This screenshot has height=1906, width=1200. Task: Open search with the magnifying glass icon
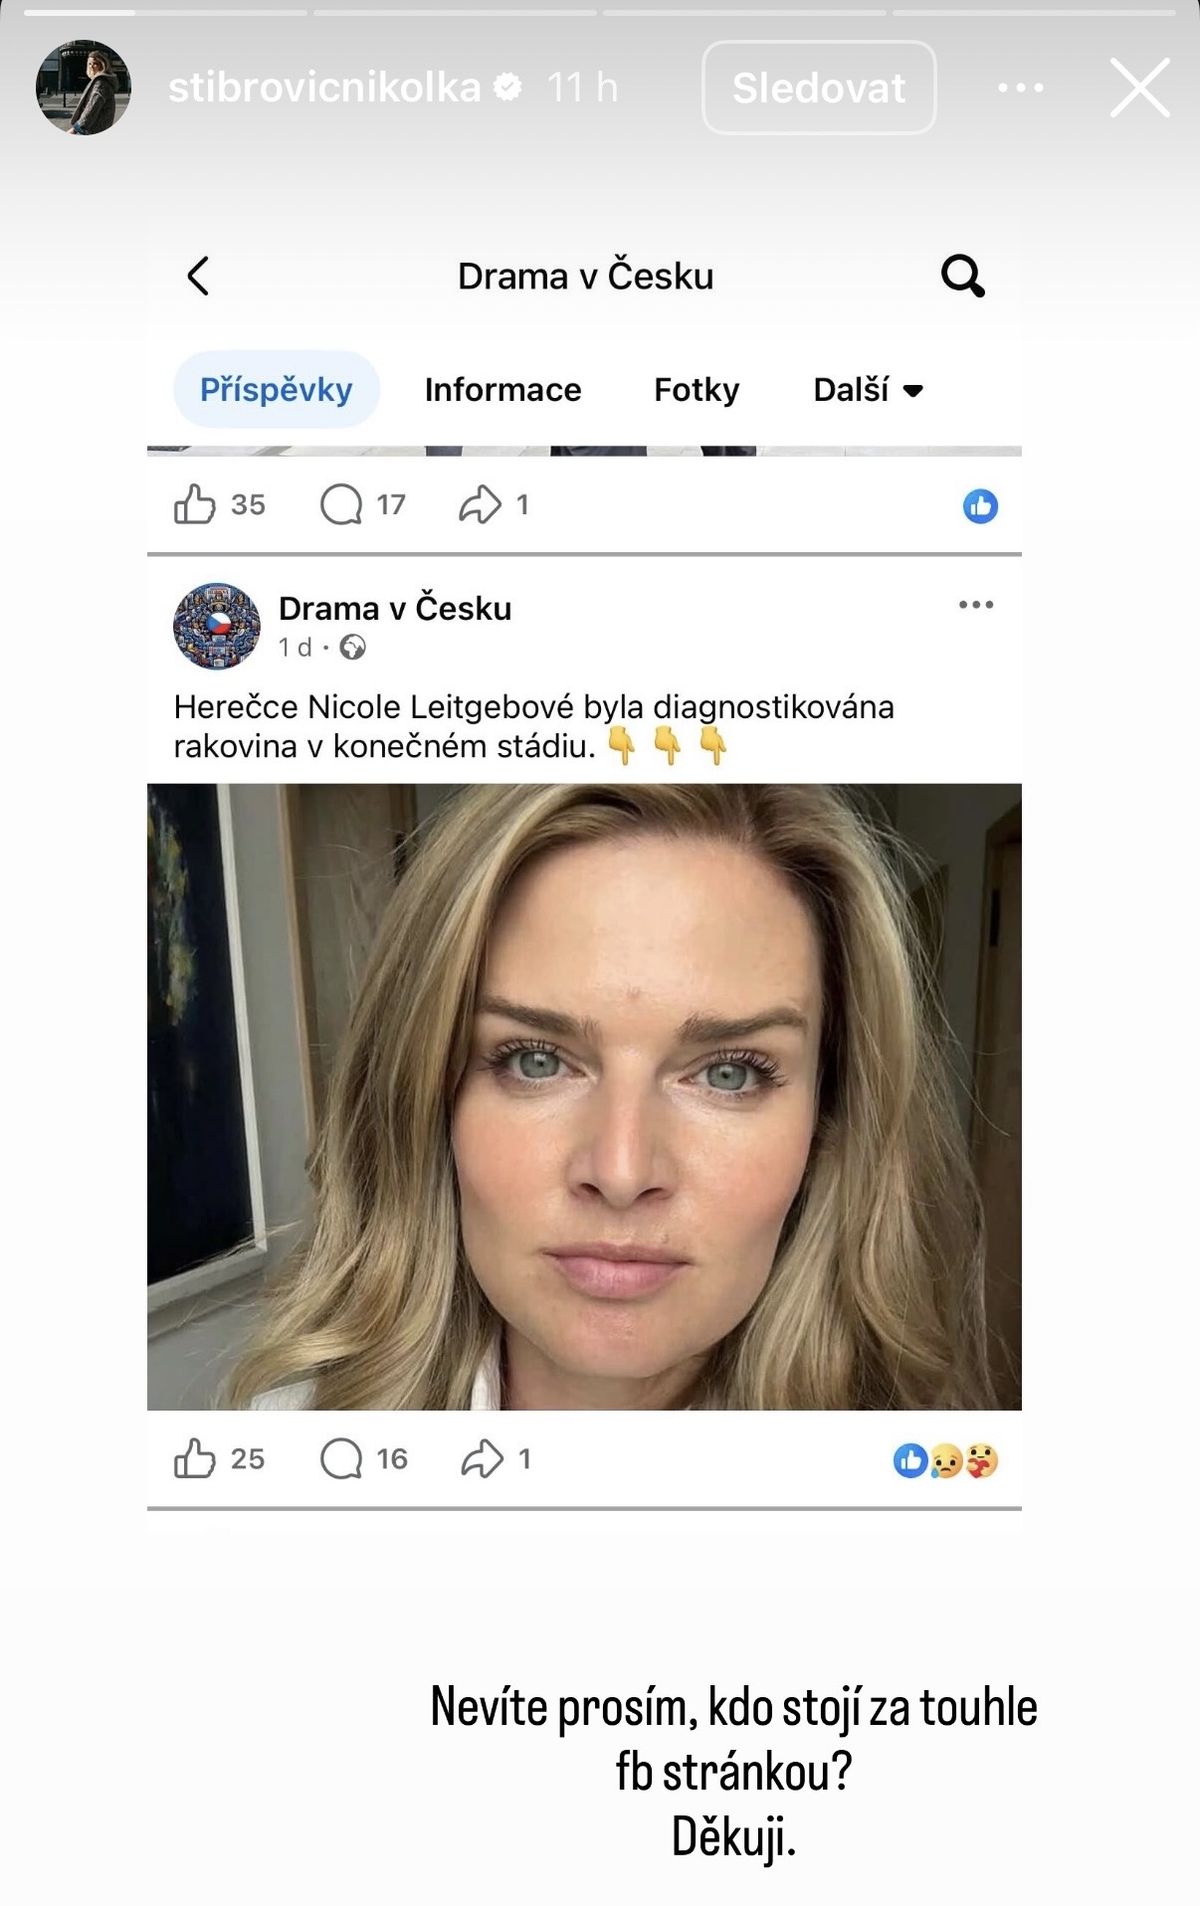click(x=962, y=276)
